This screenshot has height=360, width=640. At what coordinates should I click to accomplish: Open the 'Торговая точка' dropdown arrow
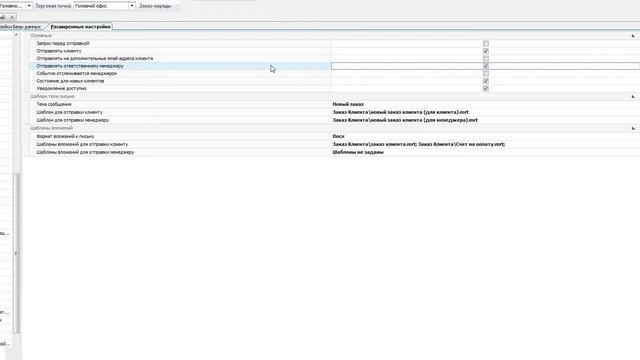coord(132,6)
